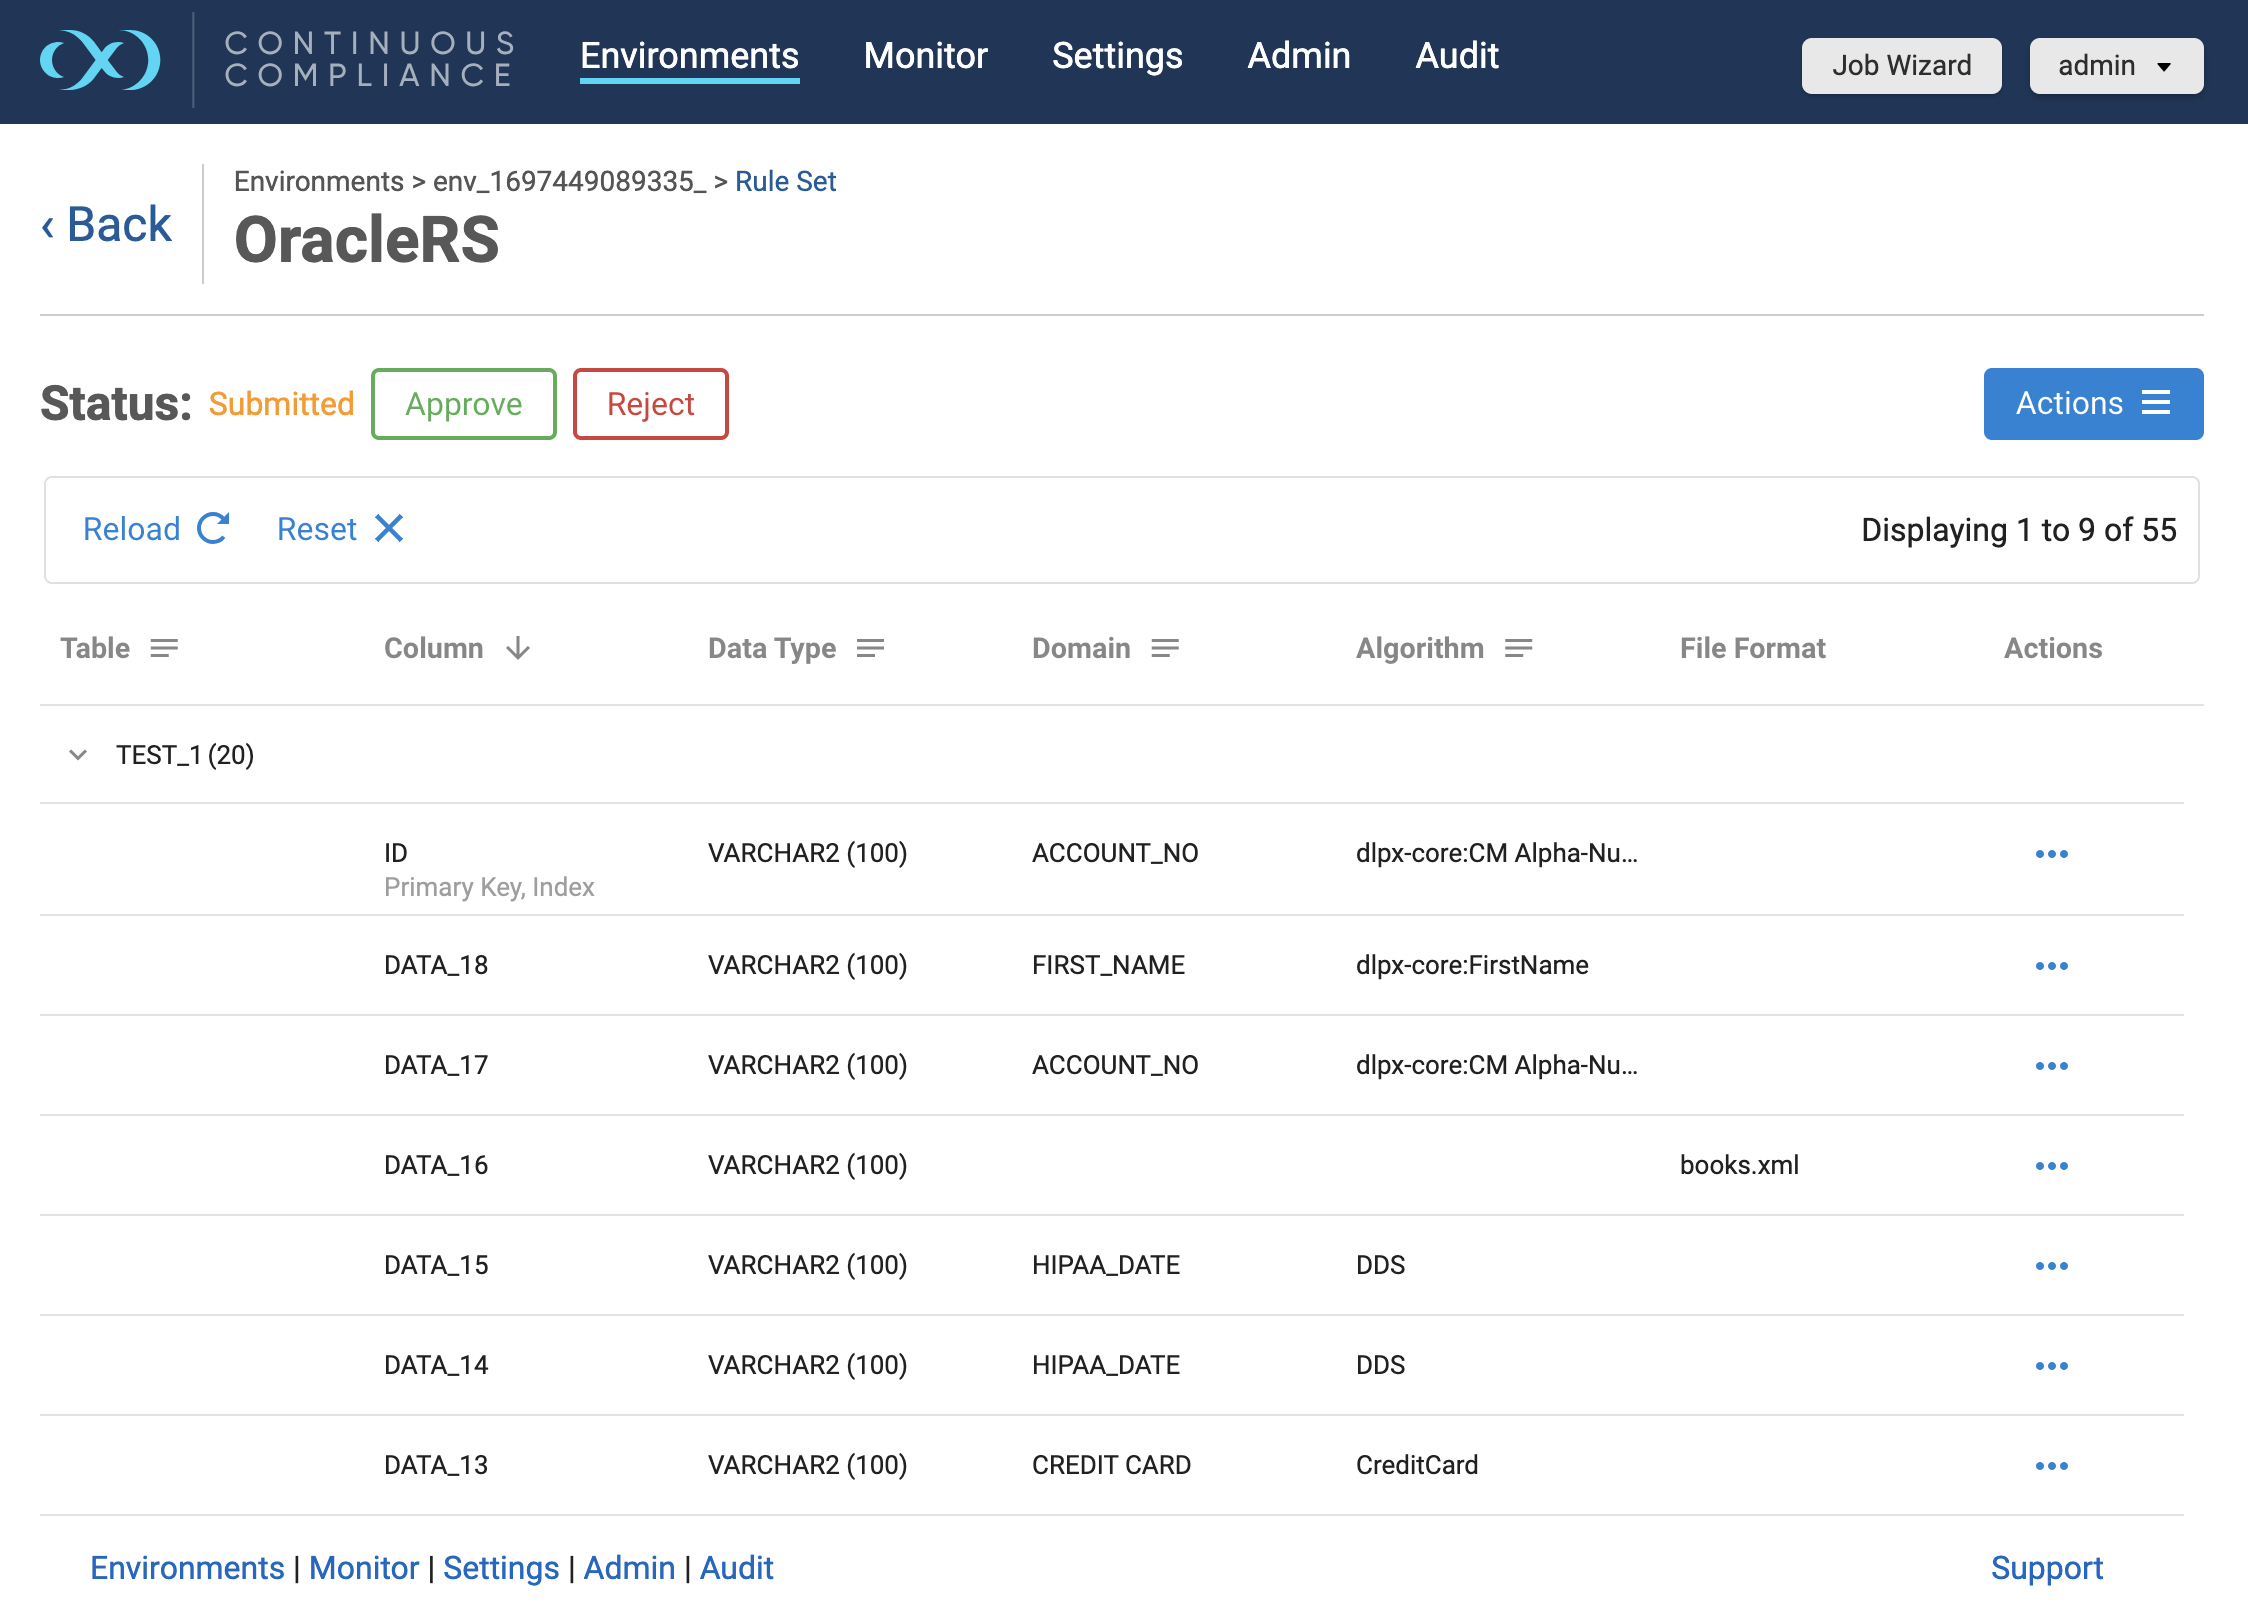Click the Reject button
The image size is (2248, 1604).
(x=650, y=404)
